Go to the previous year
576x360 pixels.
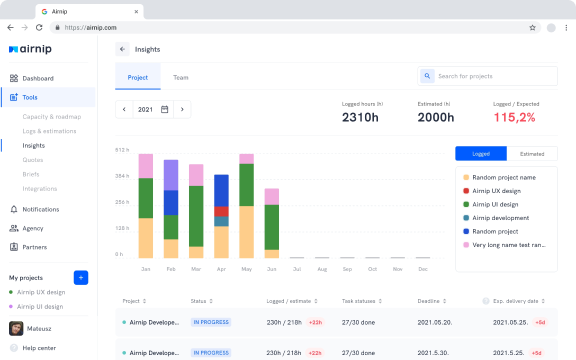coord(124,109)
